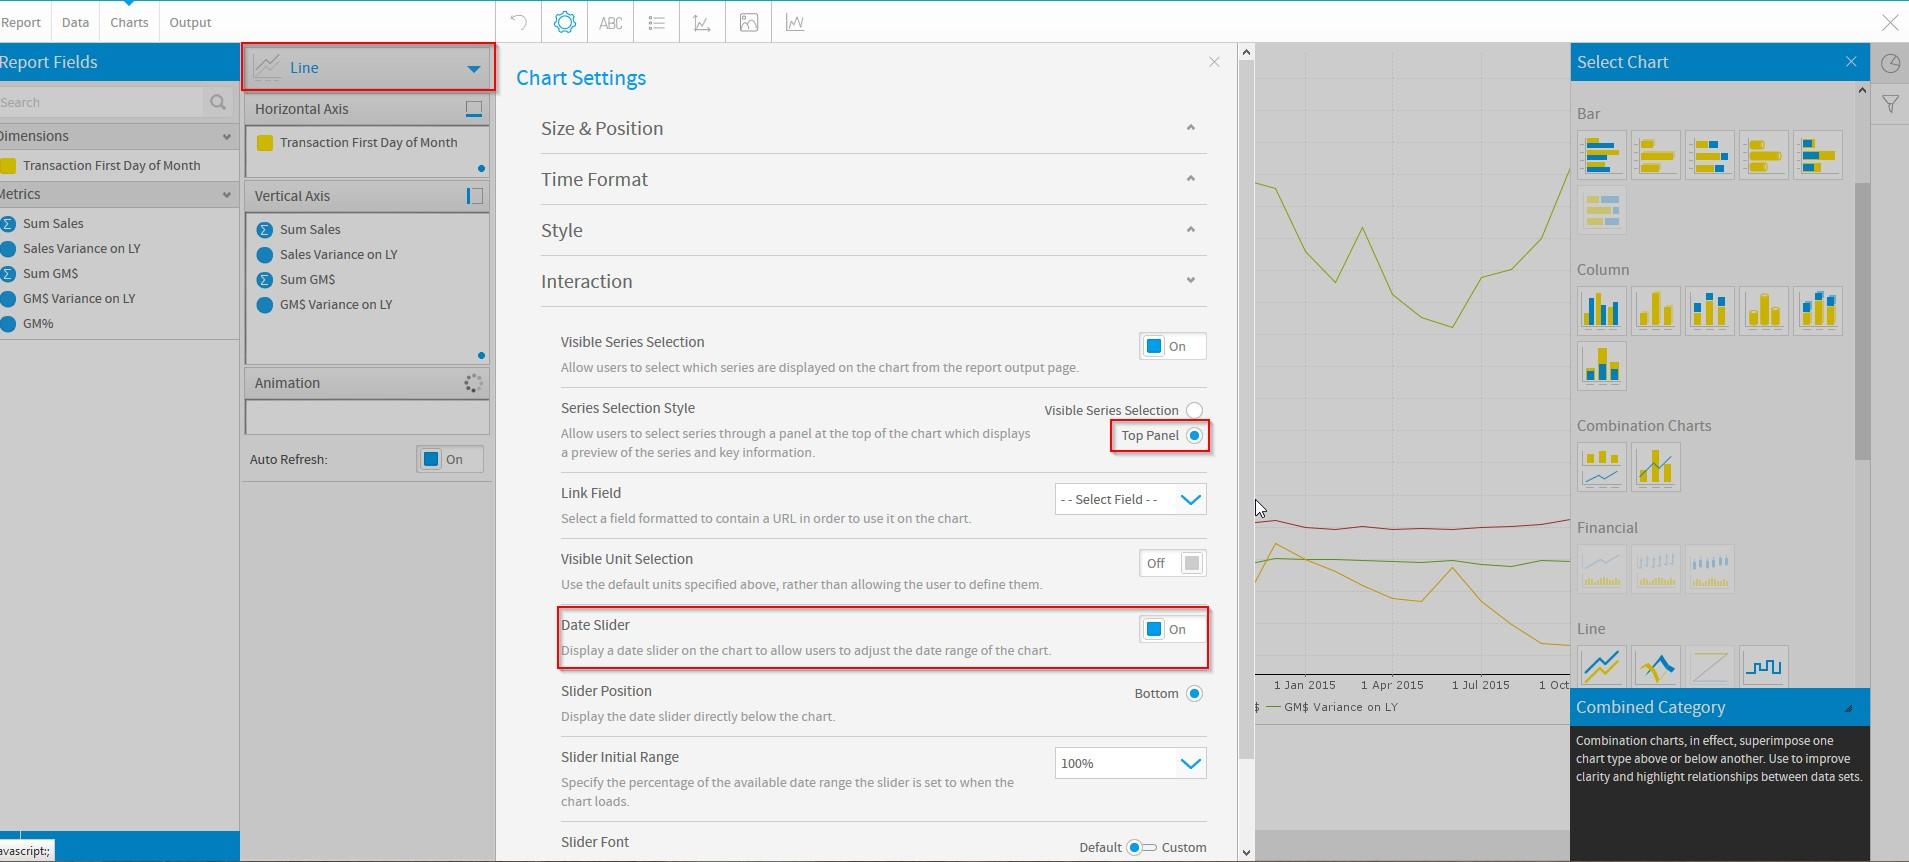Screen dimensions: 1909x862
Task: Click the Chart Settings scrollbar down arrow
Action: coord(1246,852)
